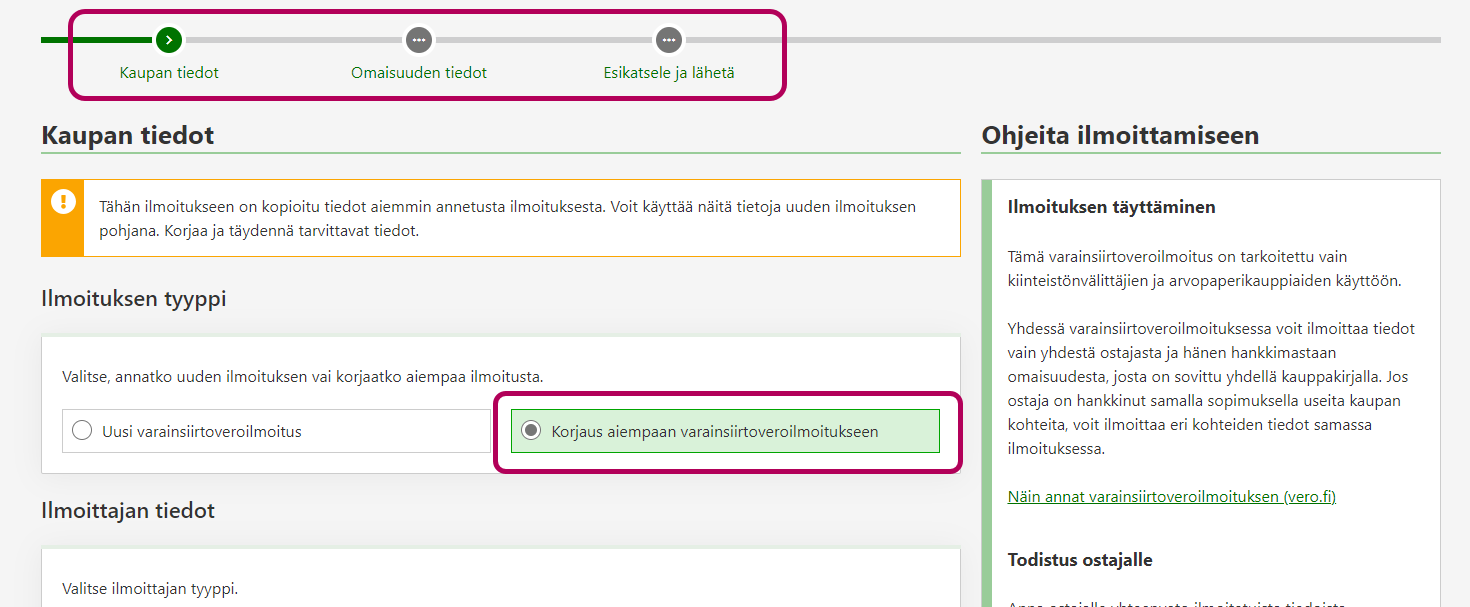Screen dimensions: 1470x607
Task: Switch to the Omaisuuden tiedot step label
Action: (419, 73)
